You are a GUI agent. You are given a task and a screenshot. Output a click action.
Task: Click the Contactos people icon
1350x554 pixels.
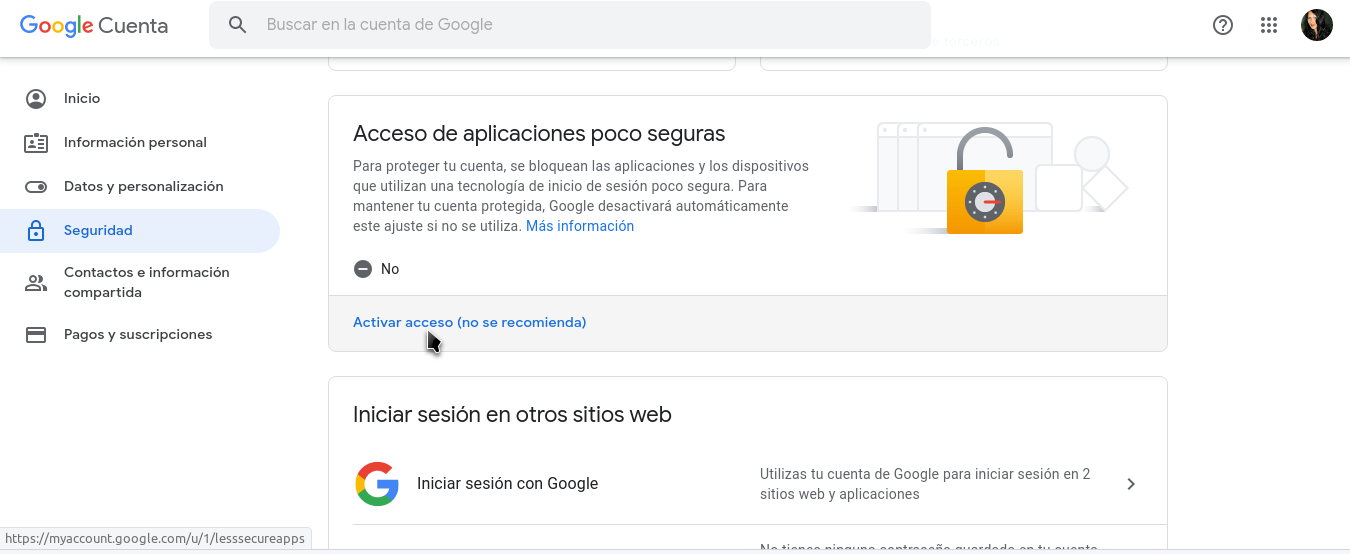(x=36, y=283)
